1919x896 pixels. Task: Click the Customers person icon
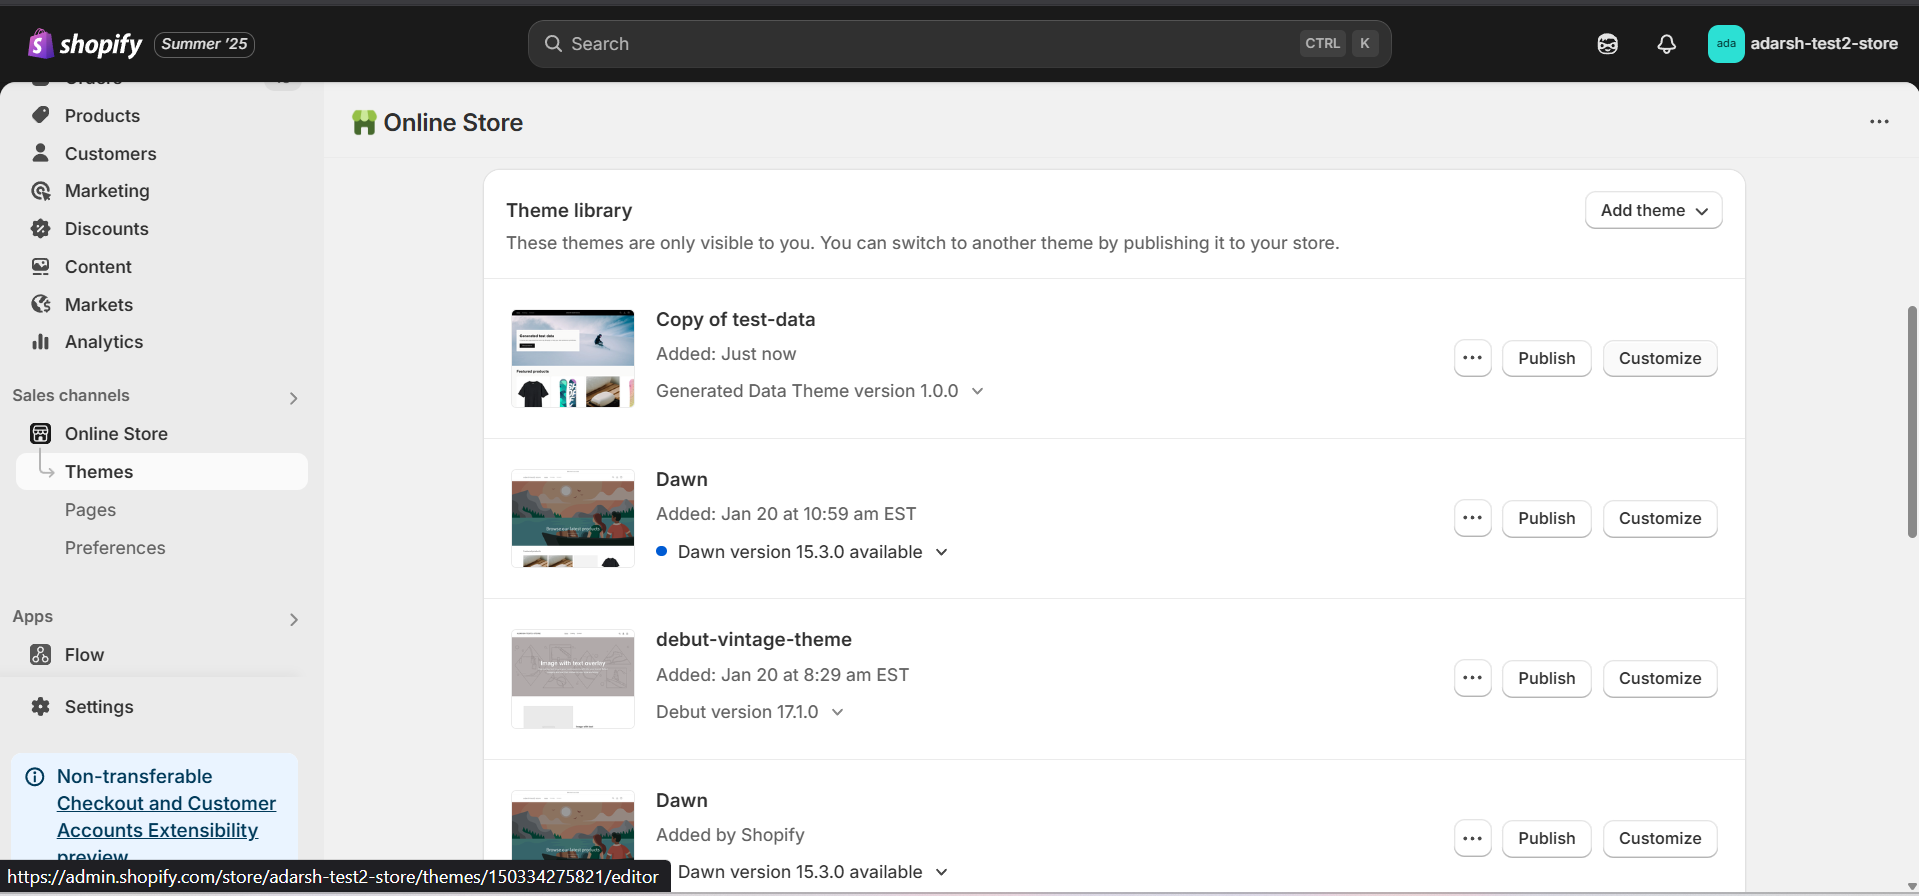(40, 153)
